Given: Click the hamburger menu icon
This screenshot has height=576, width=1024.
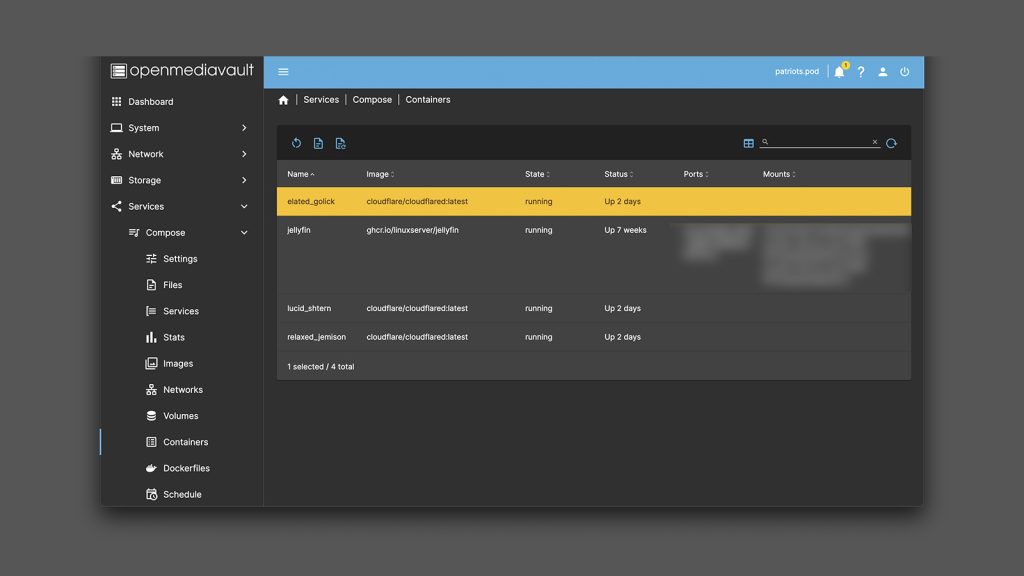Looking at the screenshot, I should coord(283,72).
